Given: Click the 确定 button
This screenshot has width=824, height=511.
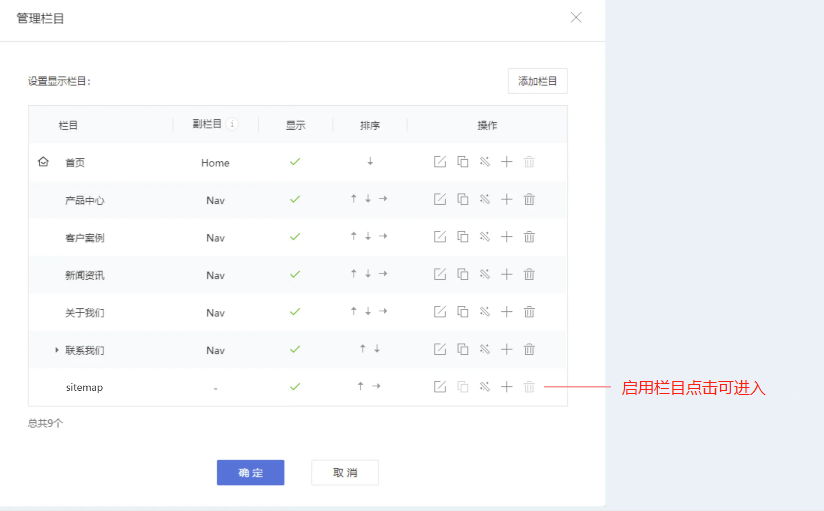Looking at the screenshot, I should (250, 472).
